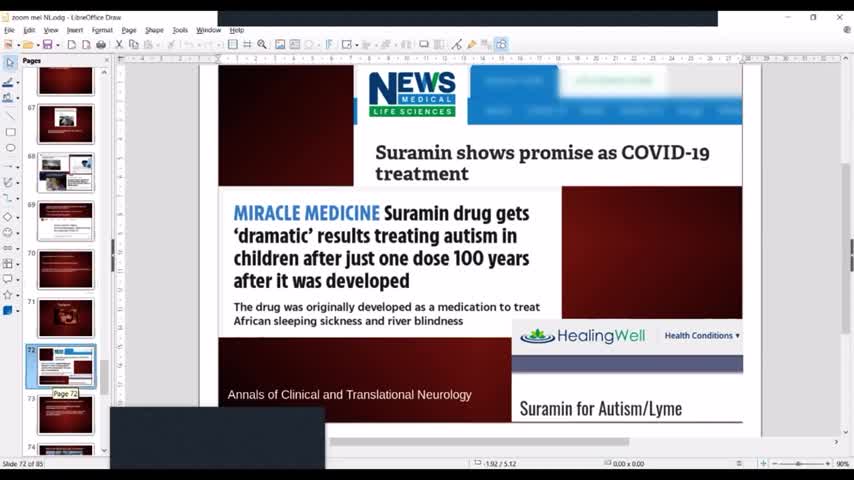Expand the Symbol Shapes dropdown arrow
The image size is (854, 480).
(18, 233)
